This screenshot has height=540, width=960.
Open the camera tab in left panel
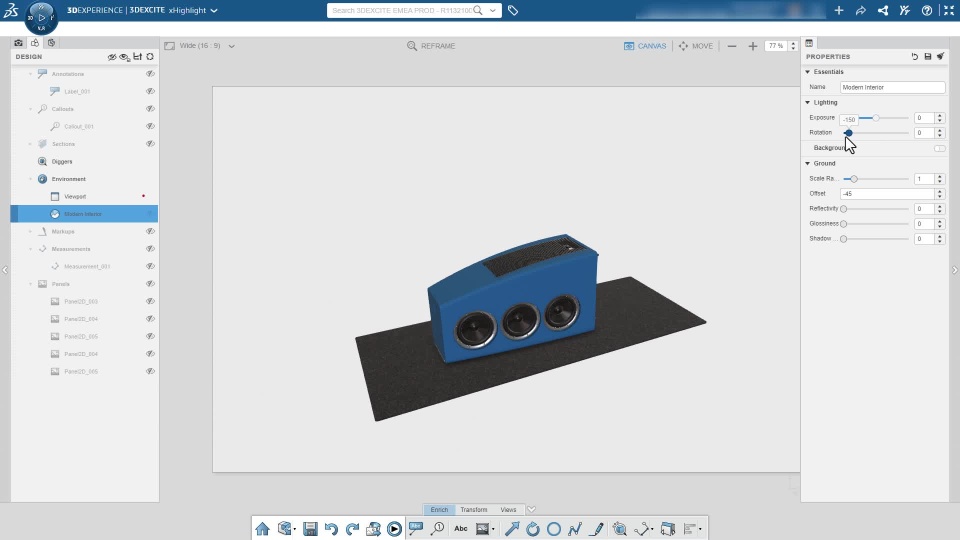(18, 43)
